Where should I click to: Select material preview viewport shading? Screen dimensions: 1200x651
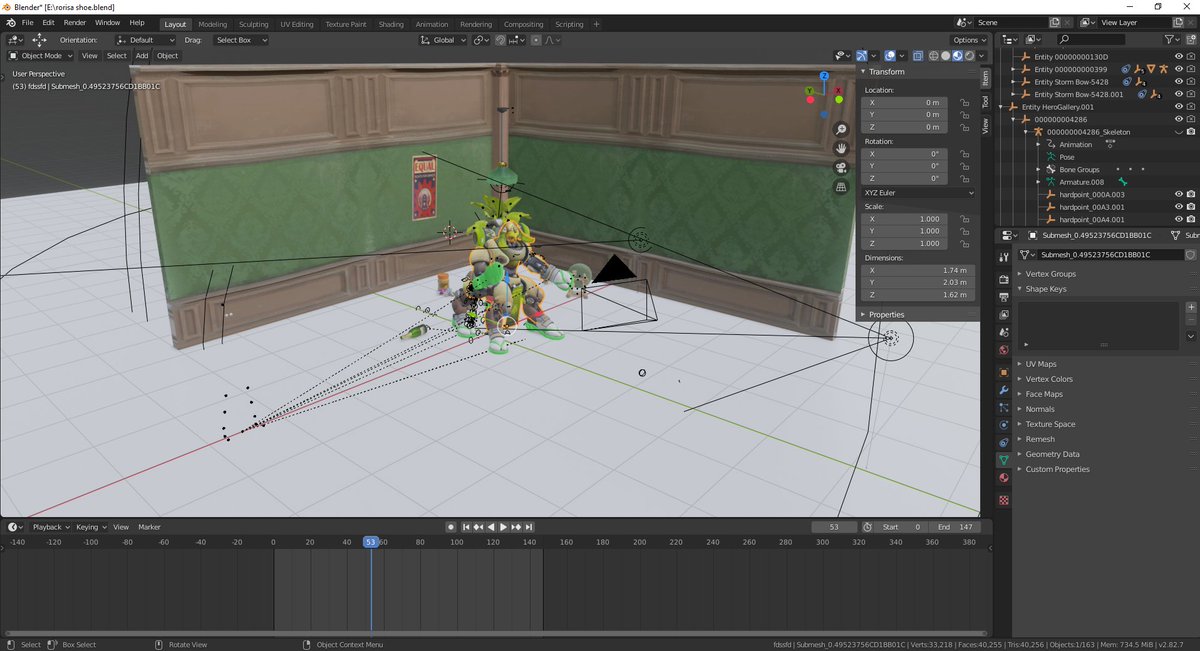(958, 56)
